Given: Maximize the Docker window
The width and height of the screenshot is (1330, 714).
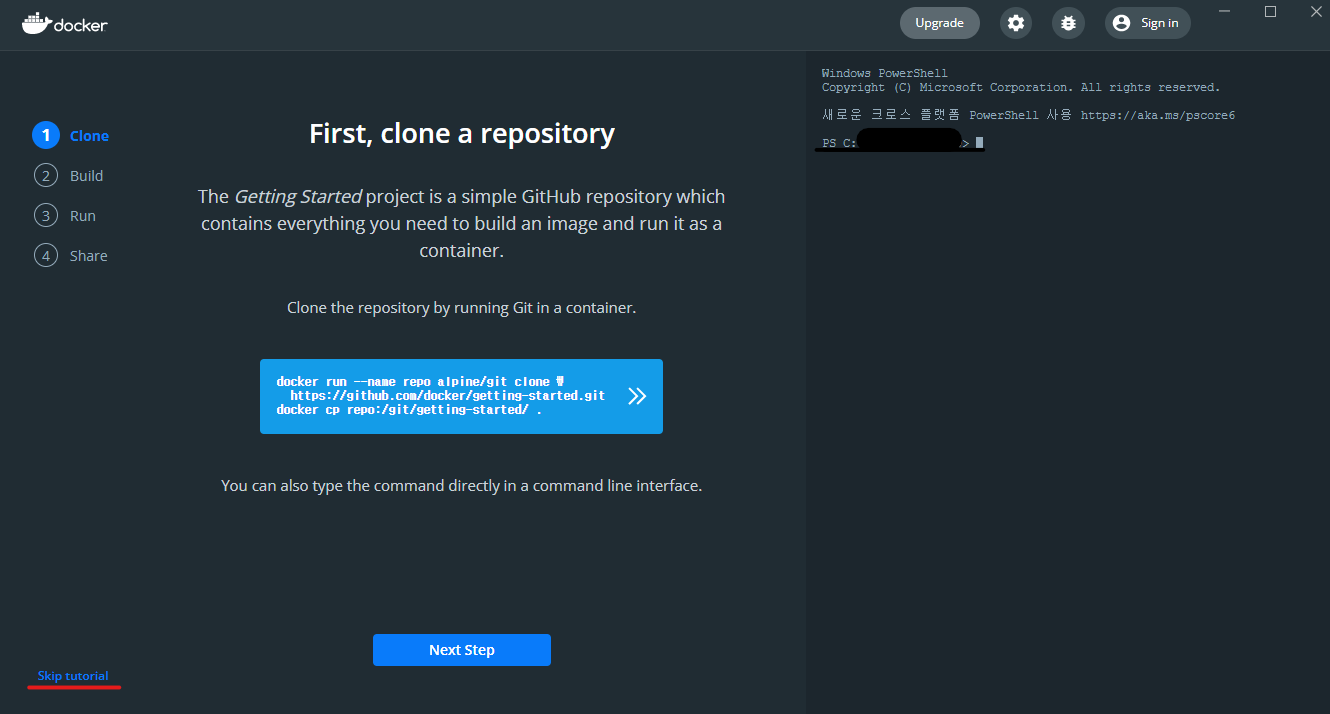Looking at the screenshot, I should coord(1270,11).
